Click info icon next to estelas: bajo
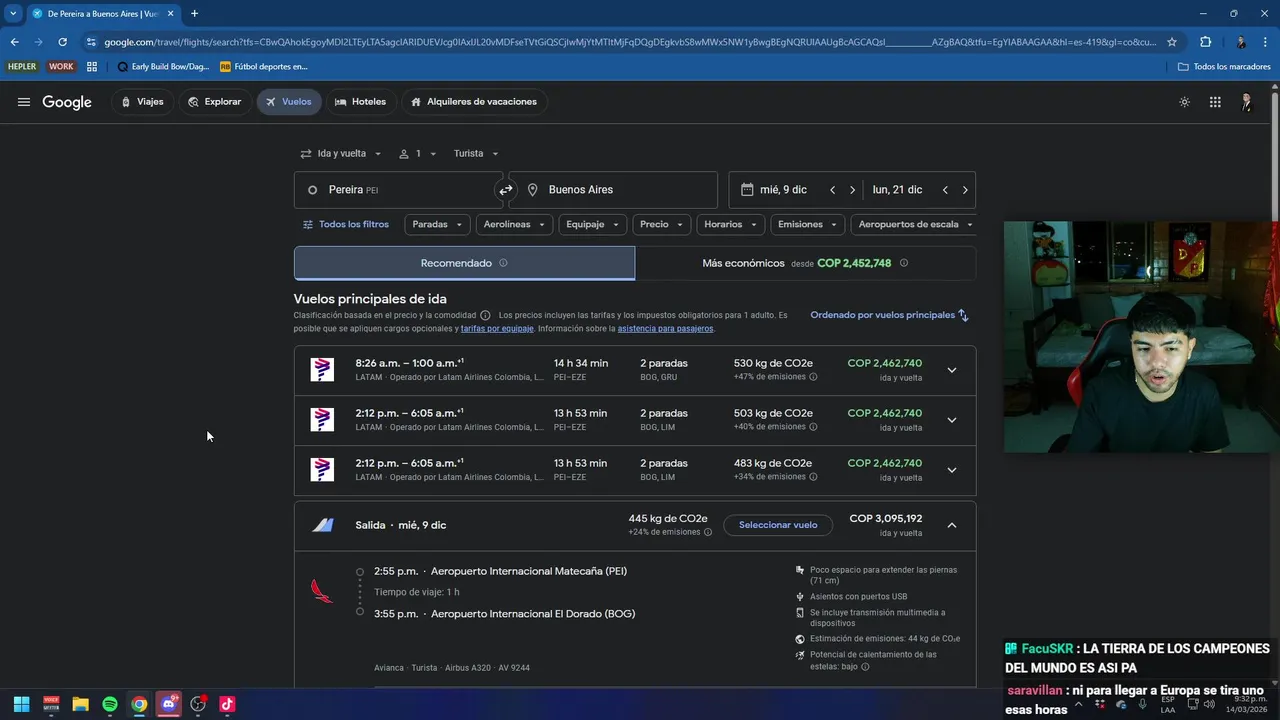The width and height of the screenshot is (1280, 720). click(x=865, y=667)
